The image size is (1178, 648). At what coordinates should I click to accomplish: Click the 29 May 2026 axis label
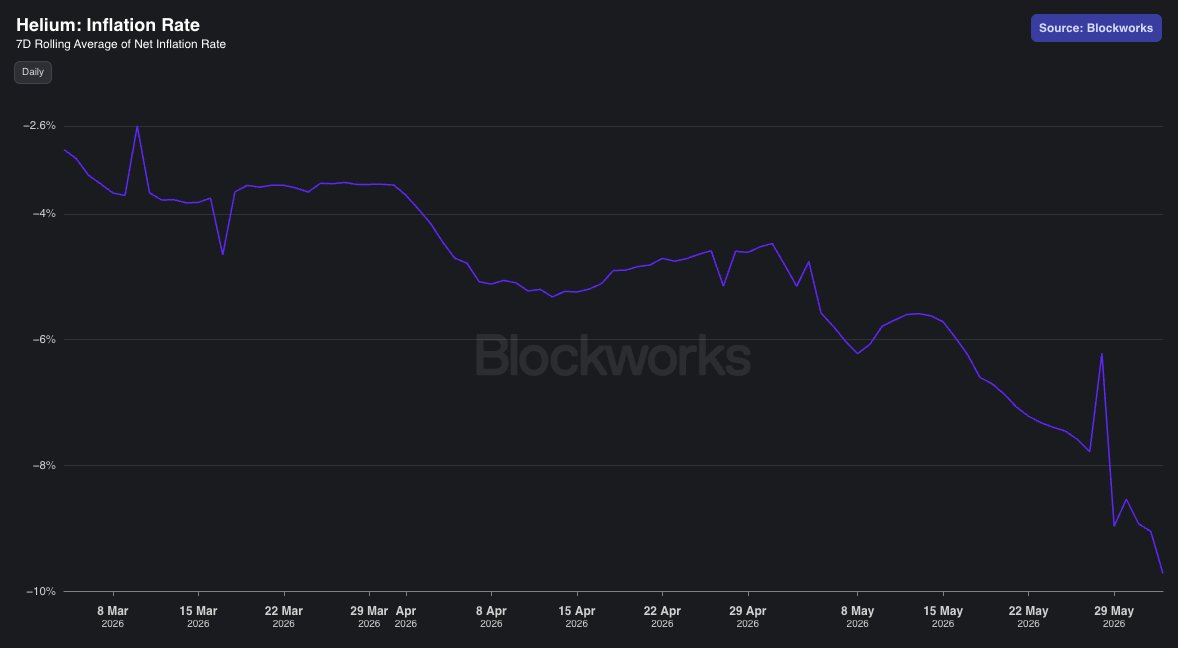coord(1113,617)
